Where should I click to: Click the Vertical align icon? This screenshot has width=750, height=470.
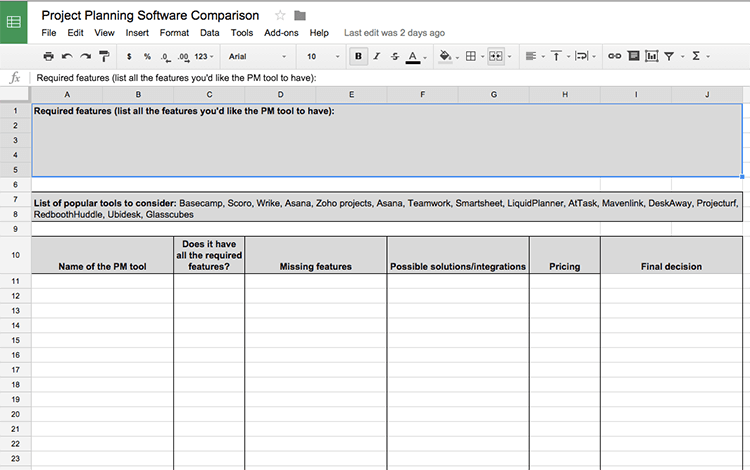pyautogui.click(x=556, y=56)
